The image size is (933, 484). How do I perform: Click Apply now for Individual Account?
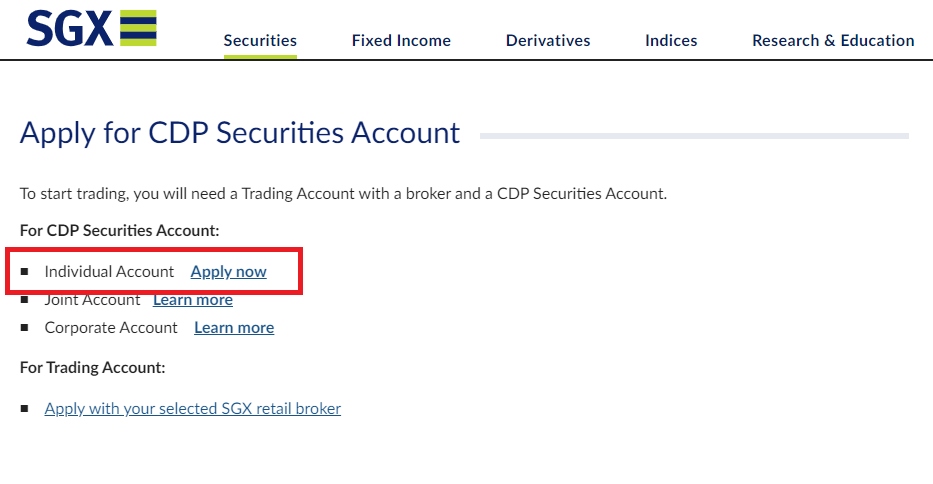(228, 272)
